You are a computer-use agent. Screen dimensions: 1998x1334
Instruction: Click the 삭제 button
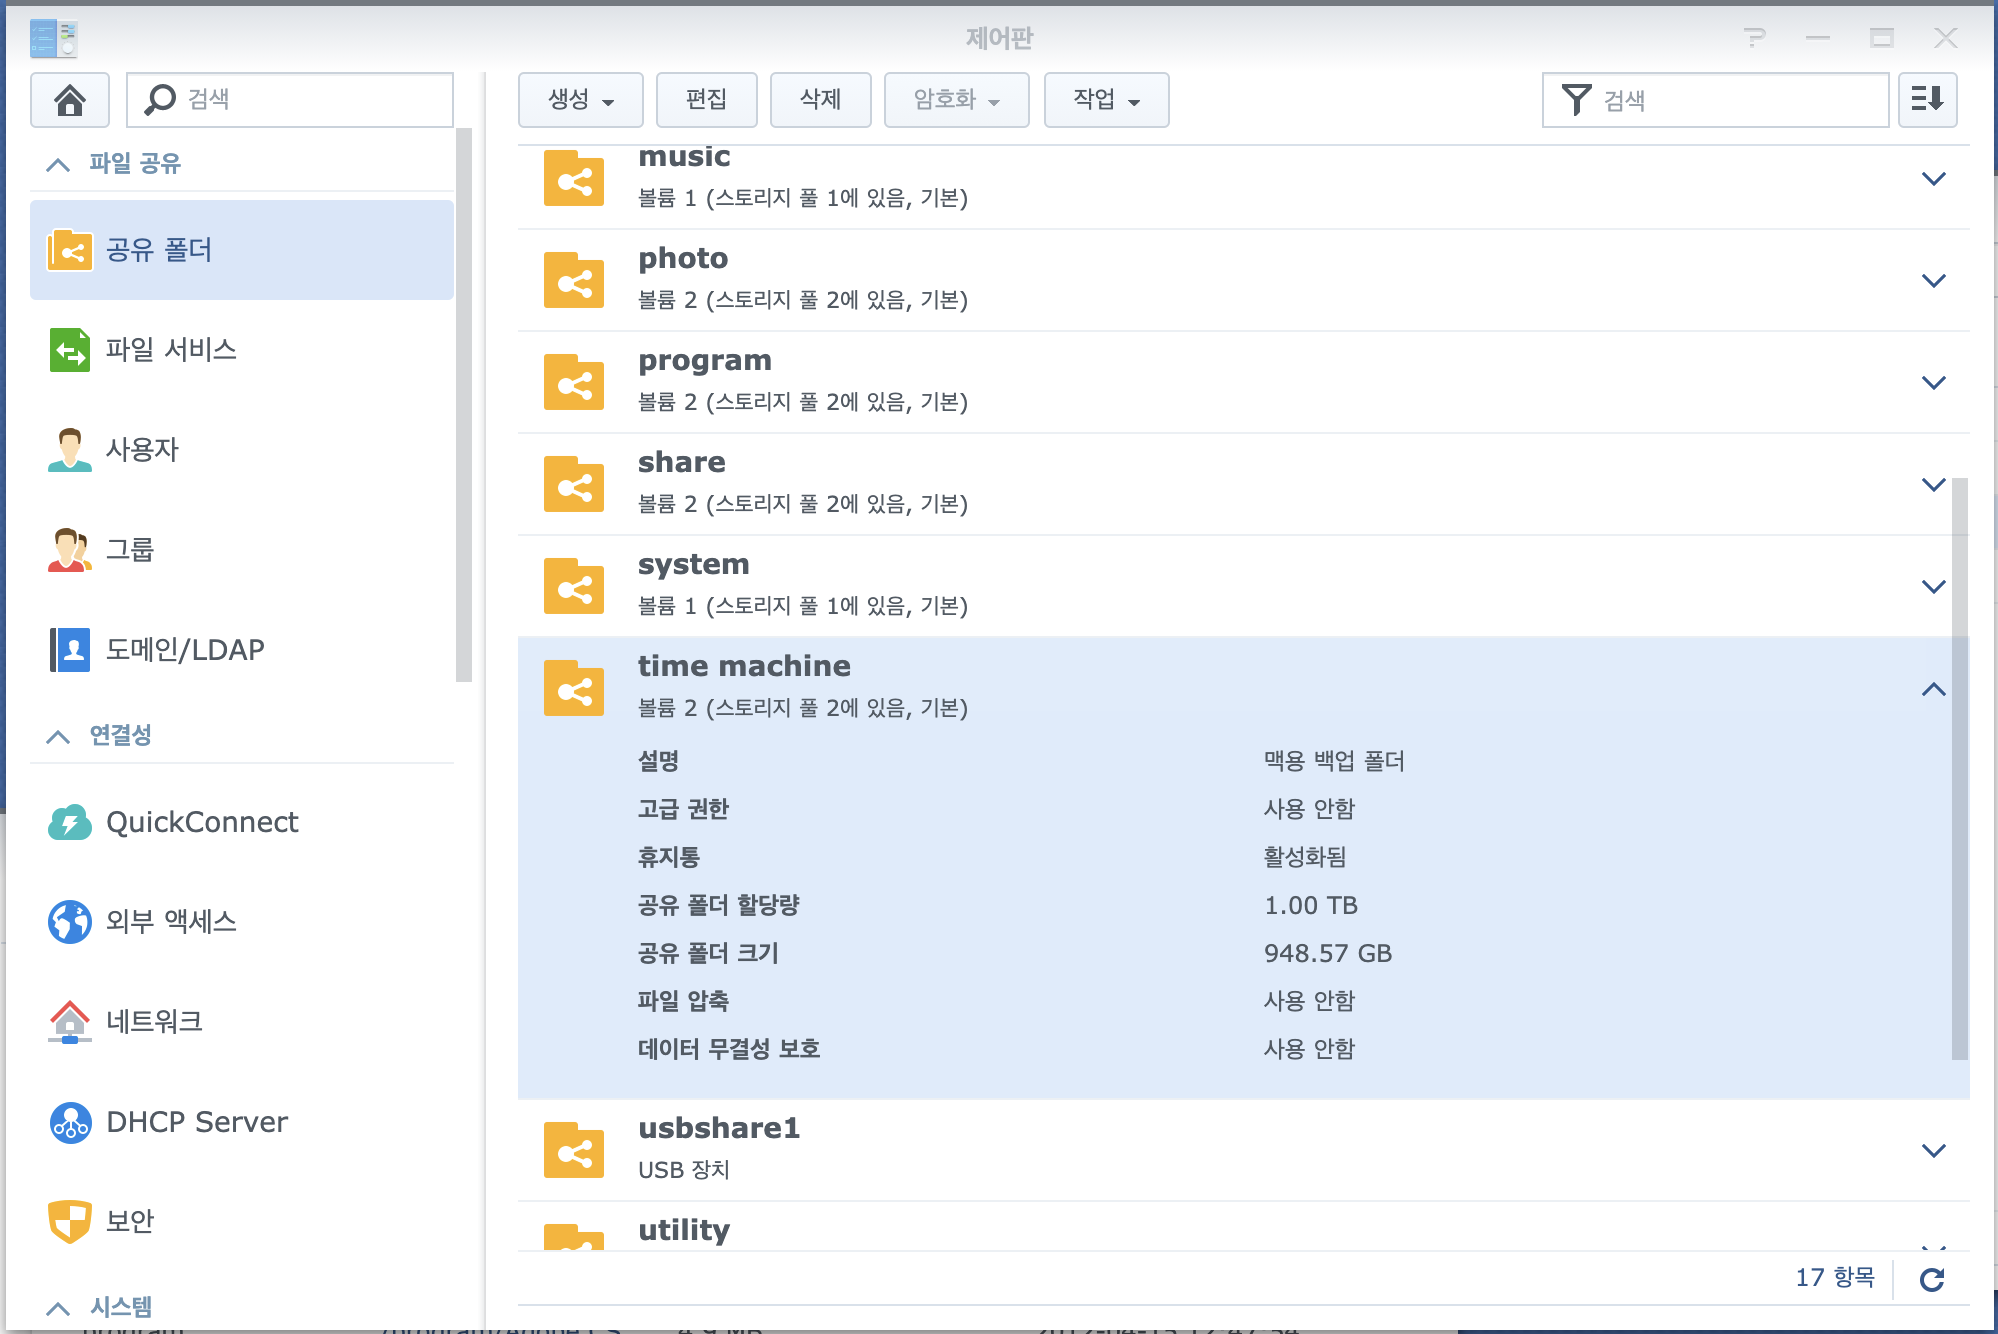click(820, 99)
